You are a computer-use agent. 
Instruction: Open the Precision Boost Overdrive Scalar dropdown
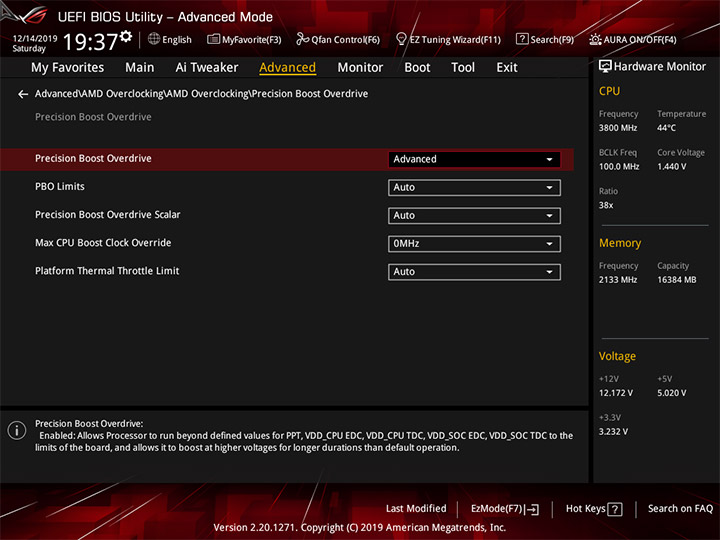(x=474, y=215)
